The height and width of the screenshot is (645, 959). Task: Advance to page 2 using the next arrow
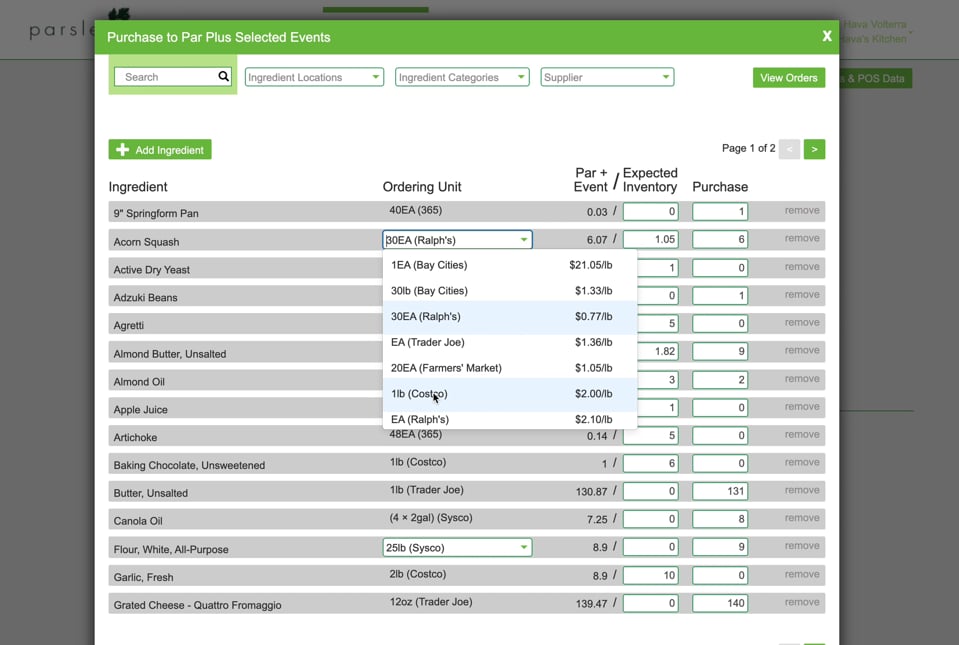click(x=813, y=148)
